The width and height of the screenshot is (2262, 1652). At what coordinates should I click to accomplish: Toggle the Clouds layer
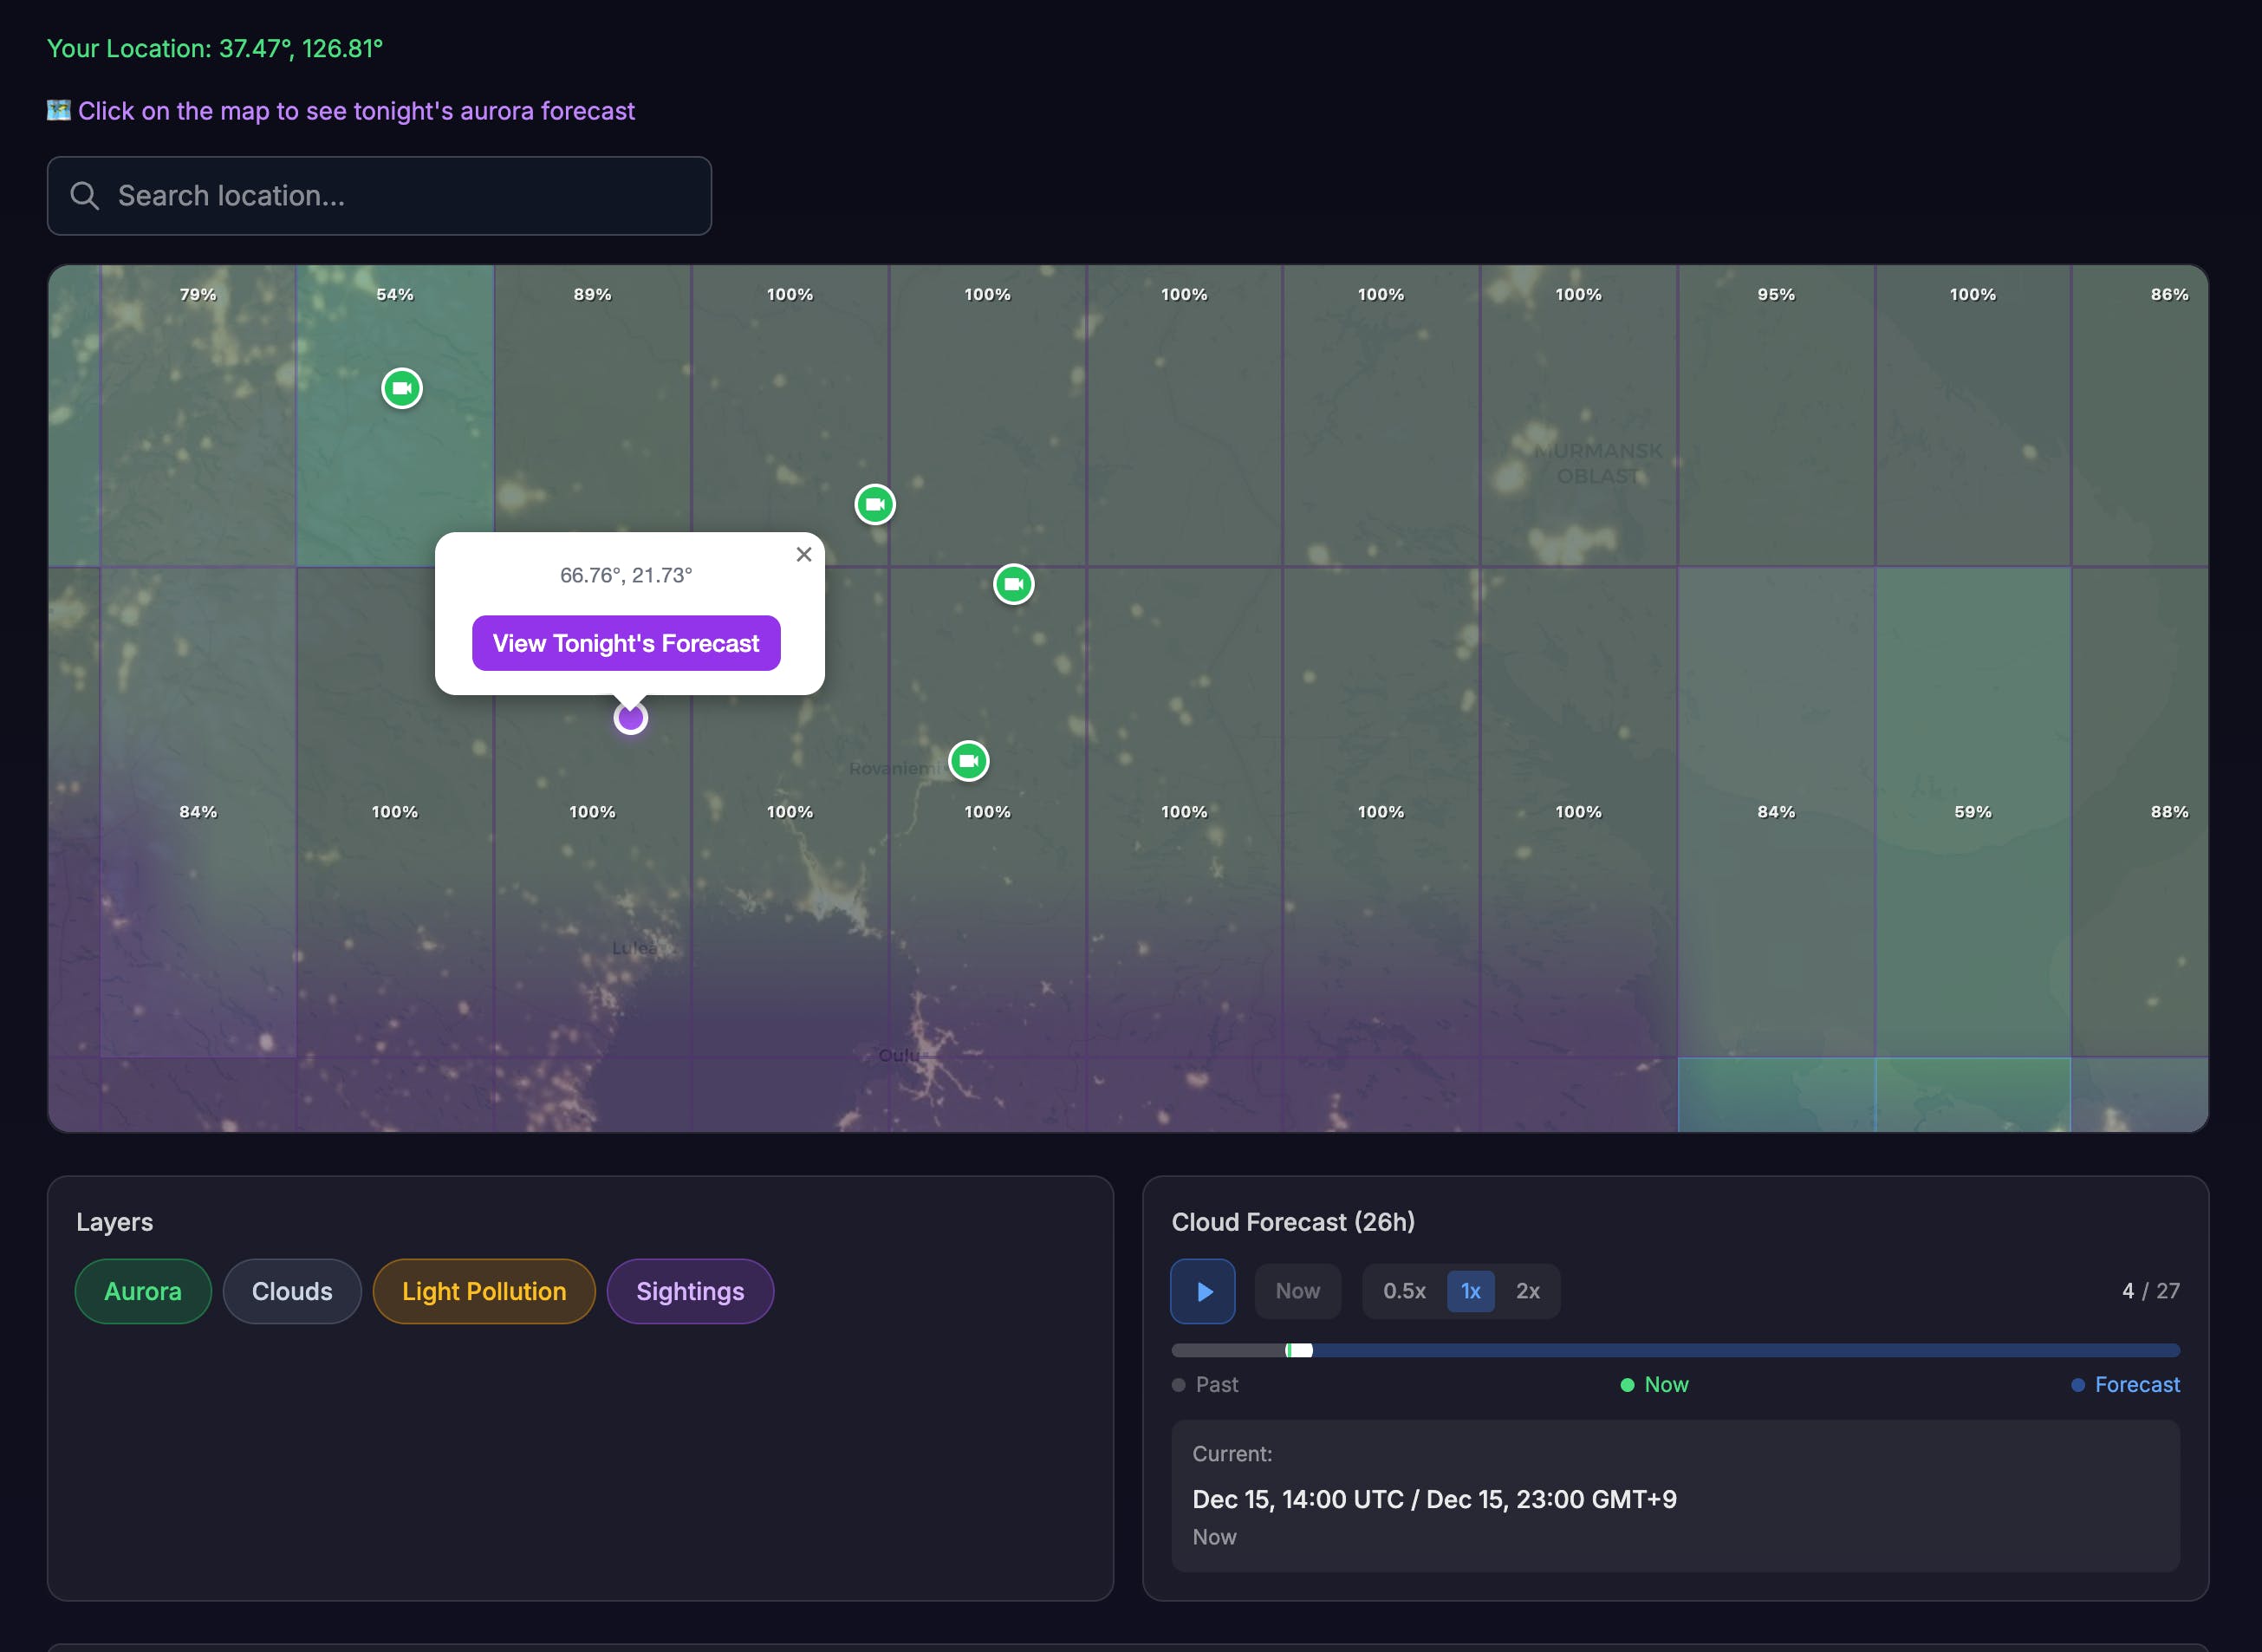(292, 1291)
